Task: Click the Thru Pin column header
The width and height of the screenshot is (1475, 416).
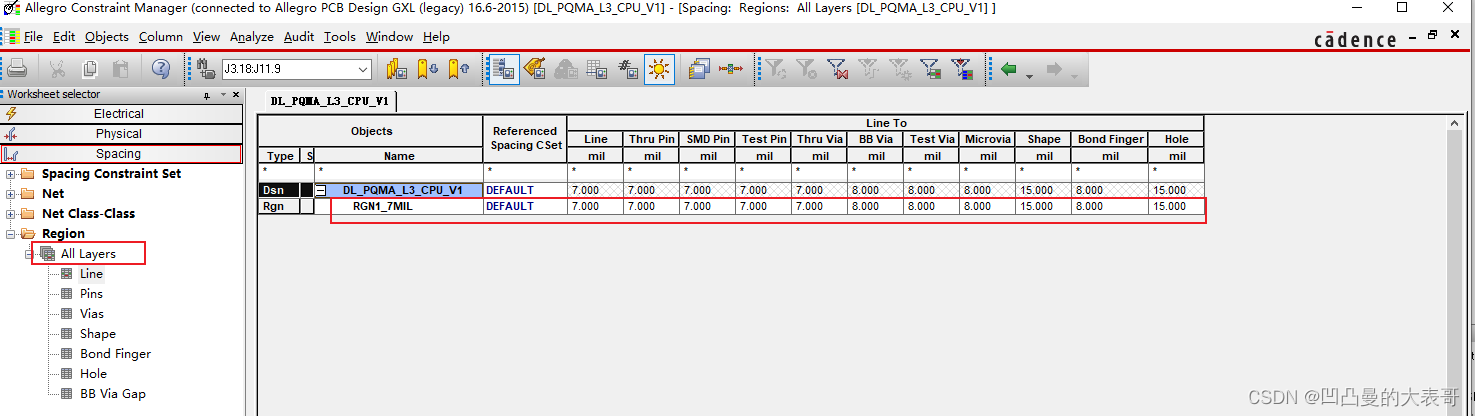Action: [x=653, y=139]
